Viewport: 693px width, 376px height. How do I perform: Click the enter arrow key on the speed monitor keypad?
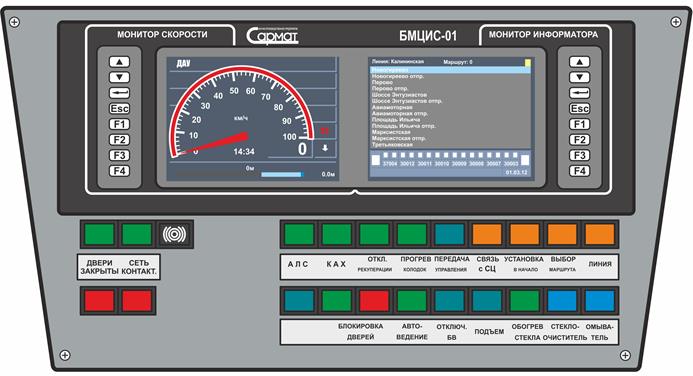(119, 93)
